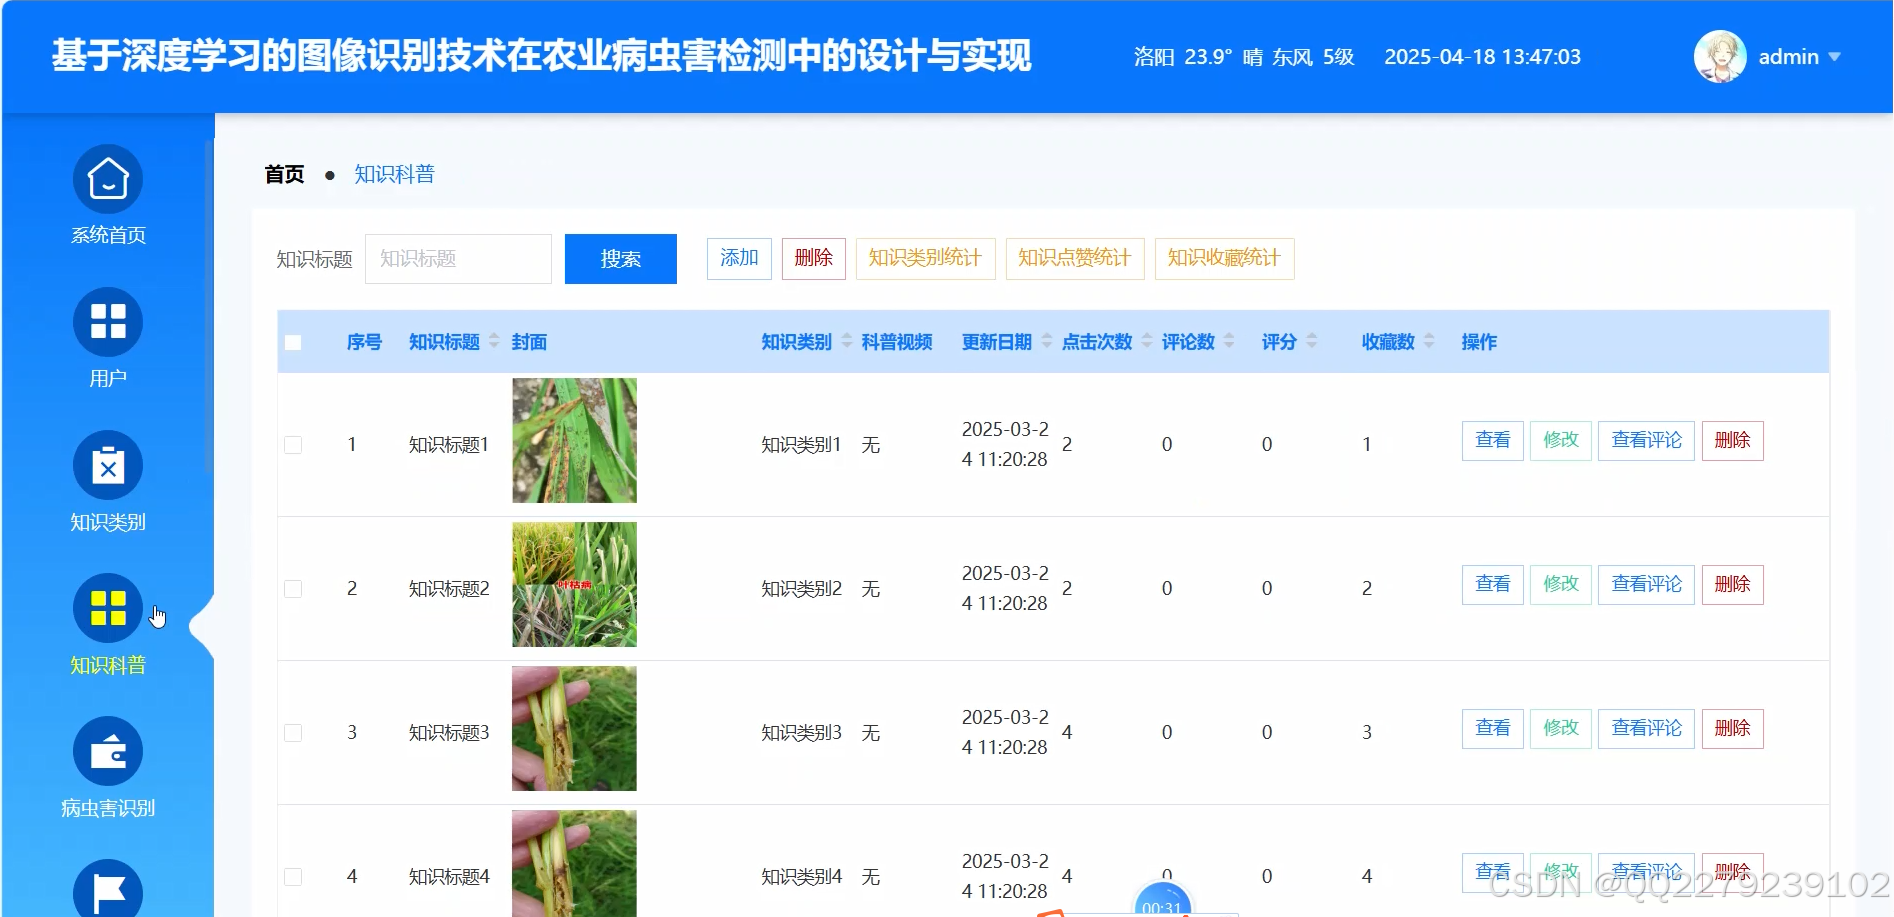Click the red 删除 toolbar button
The image size is (1894, 917).
click(814, 258)
